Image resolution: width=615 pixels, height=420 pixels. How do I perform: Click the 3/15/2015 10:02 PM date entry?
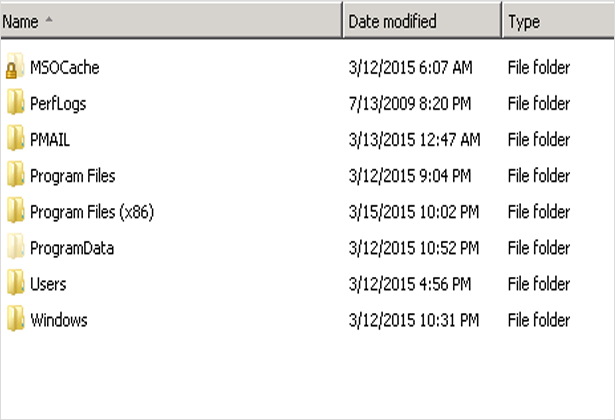pyautogui.click(x=414, y=212)
